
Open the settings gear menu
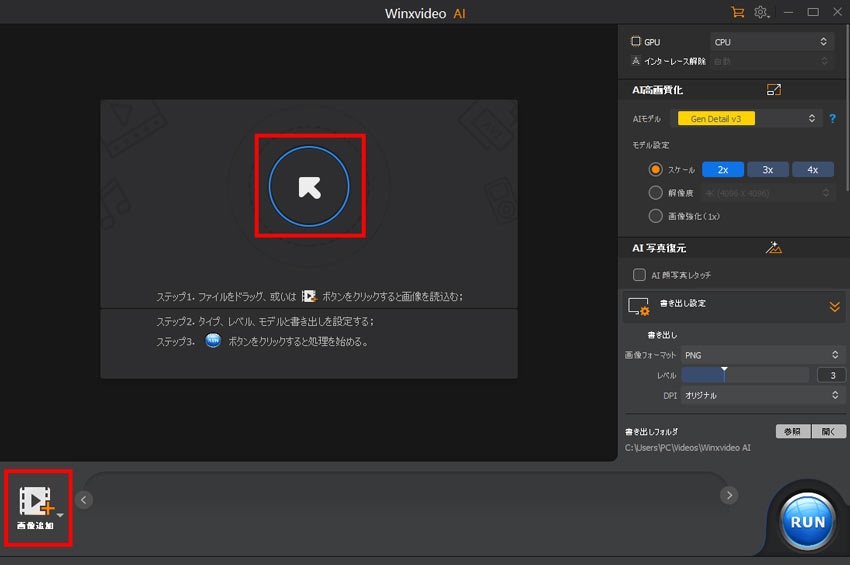click(761, 12)
